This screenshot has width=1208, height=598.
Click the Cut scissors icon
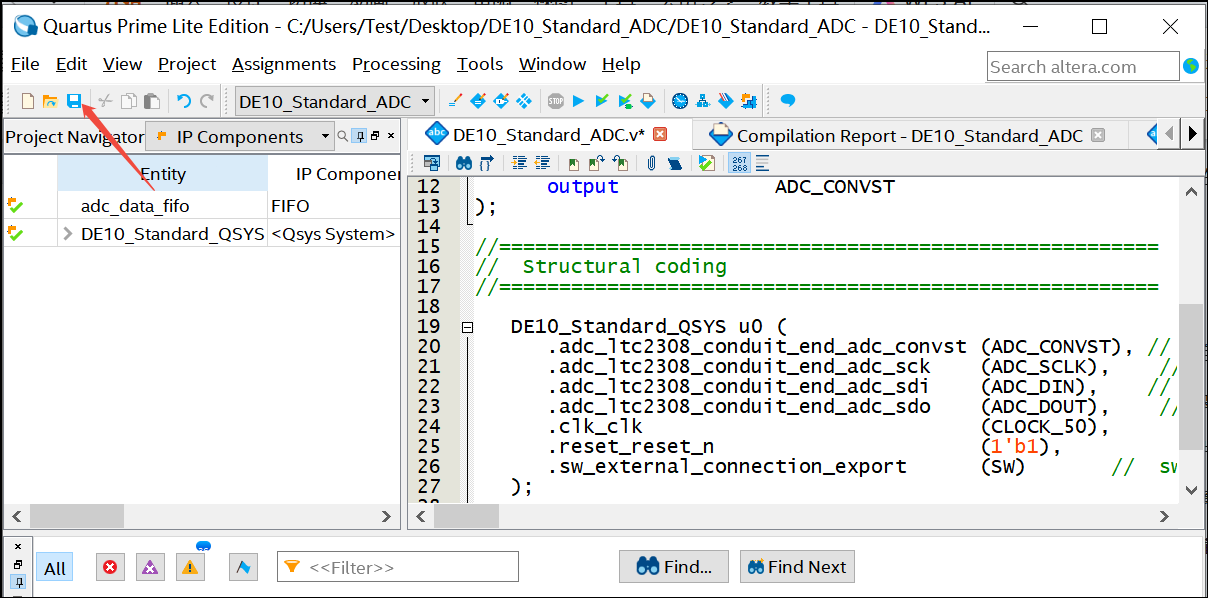click(x=105, y=101)
